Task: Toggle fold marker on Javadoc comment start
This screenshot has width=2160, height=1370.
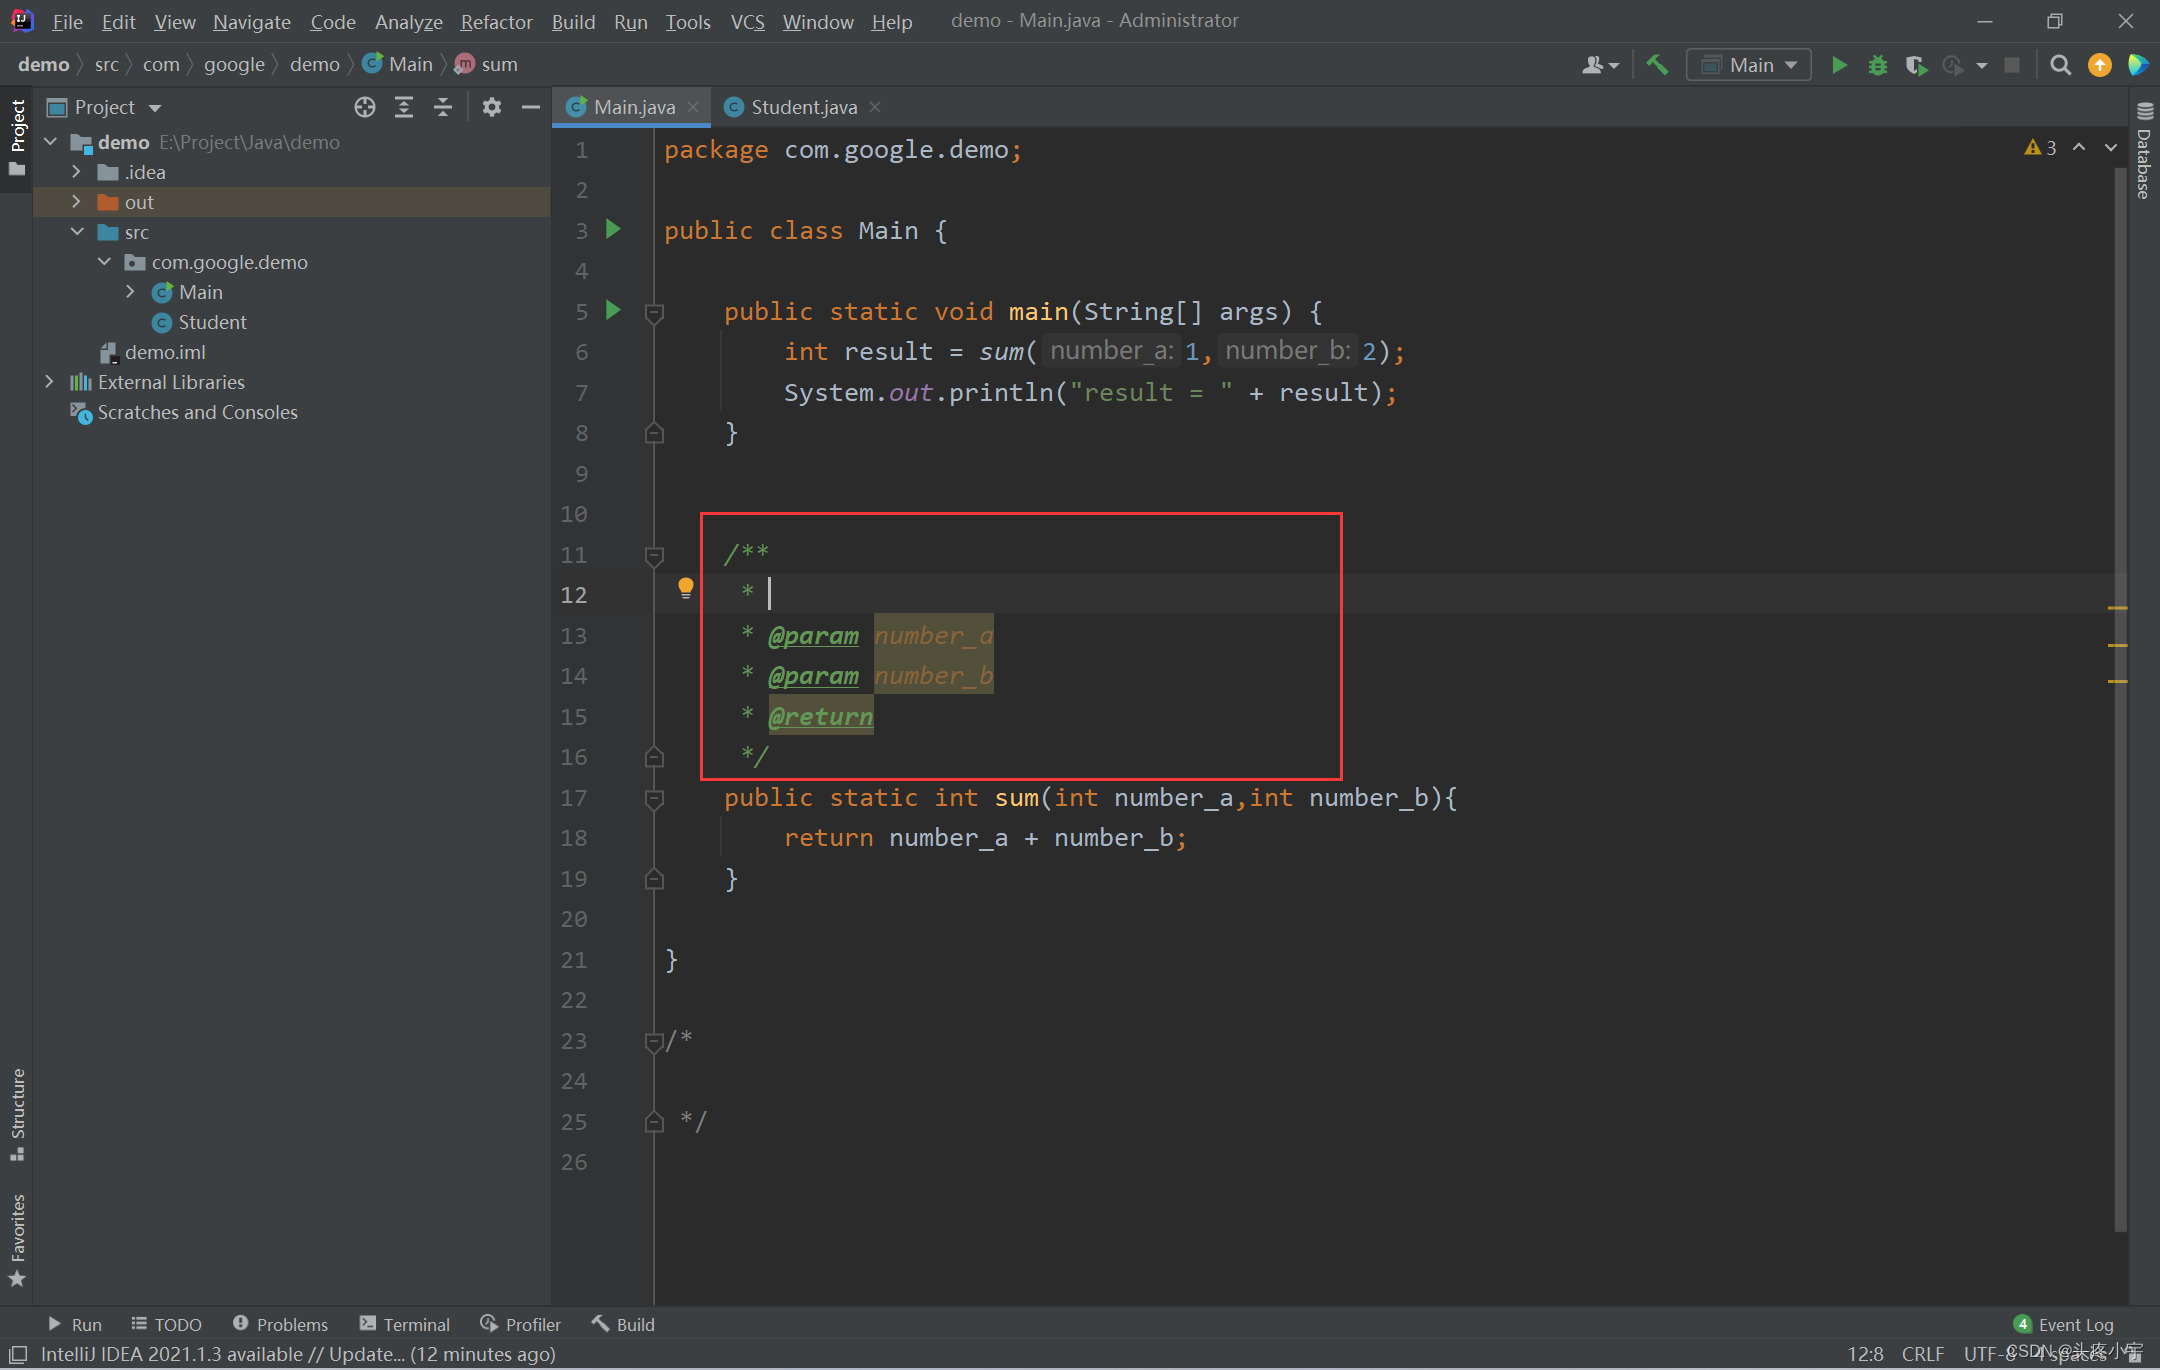Action: [x=654, y=555]
